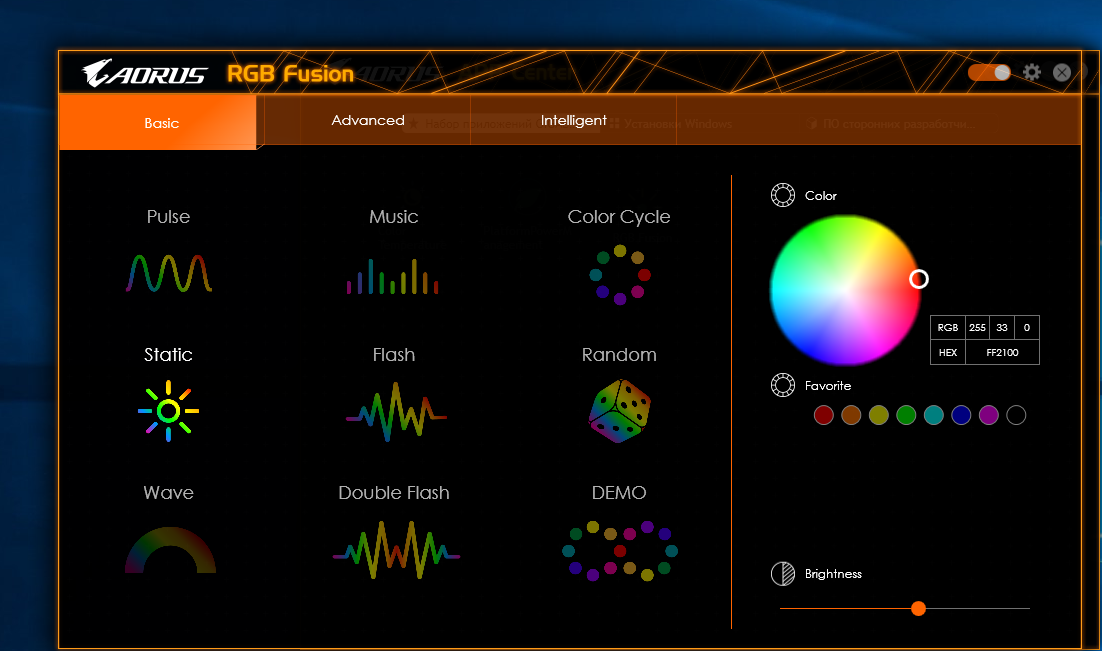Select the Random dice icon

[x=619, y=411]
